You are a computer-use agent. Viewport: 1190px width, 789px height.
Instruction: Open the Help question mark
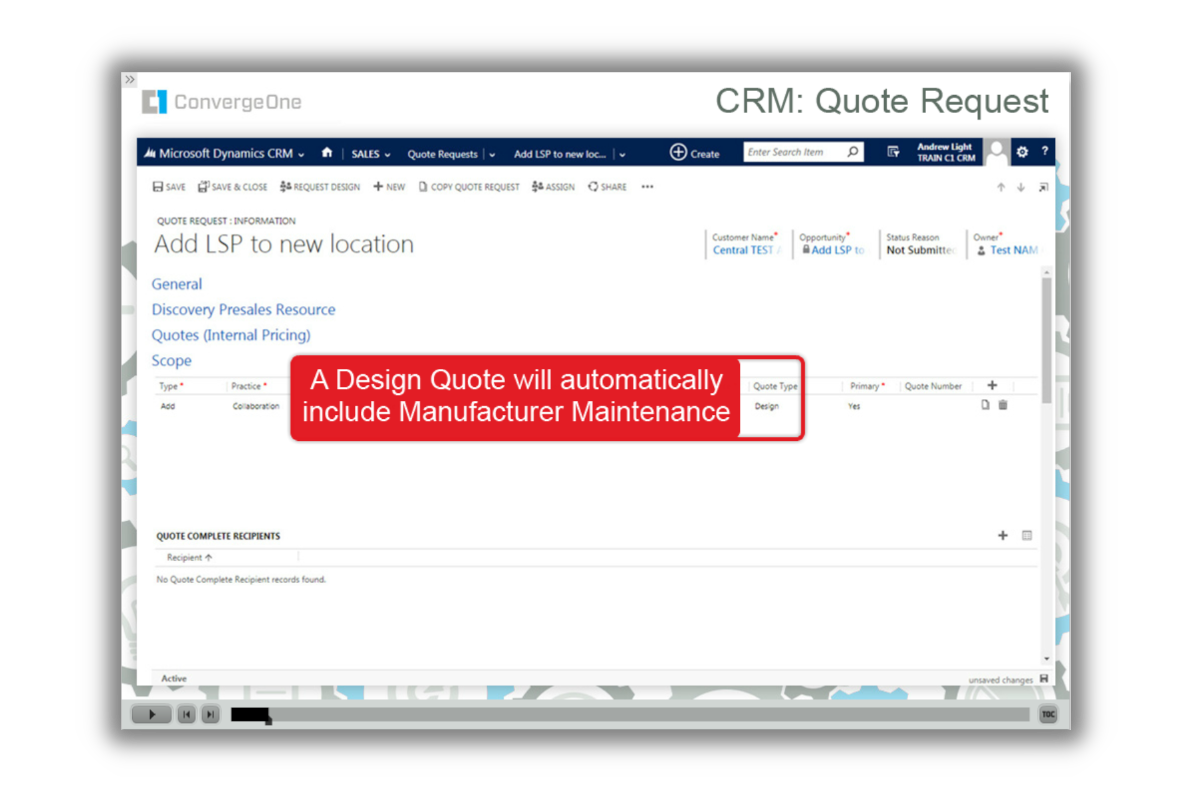(x=1044, y=151)
